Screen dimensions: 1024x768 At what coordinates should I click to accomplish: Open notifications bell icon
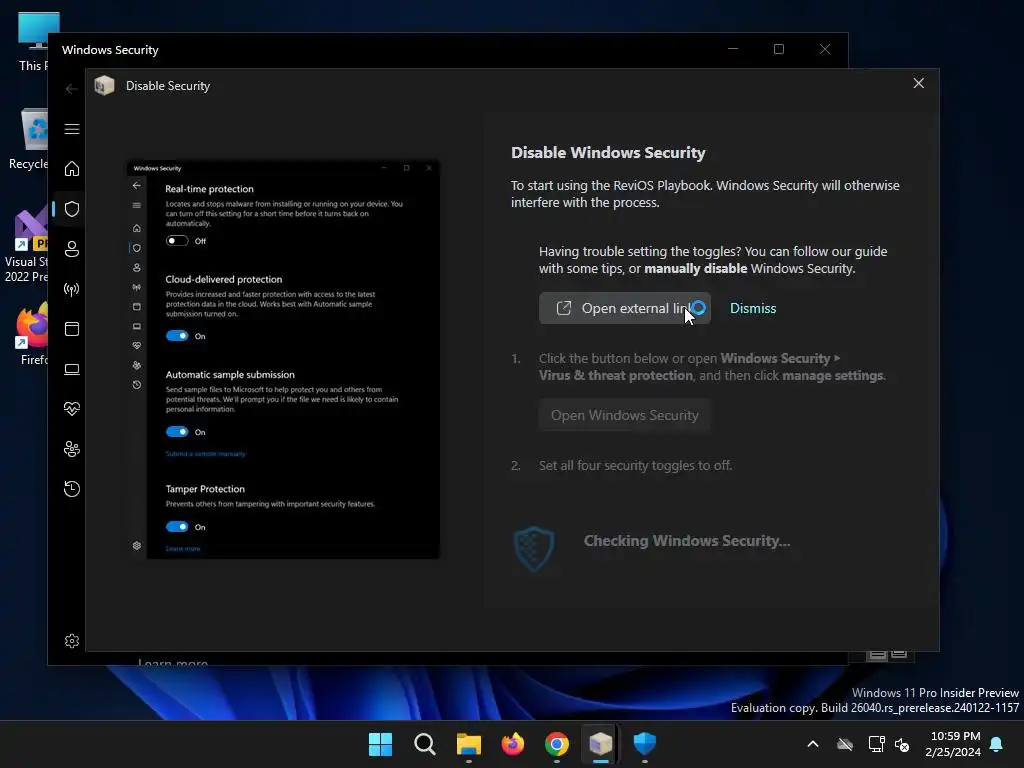point(997,744)
